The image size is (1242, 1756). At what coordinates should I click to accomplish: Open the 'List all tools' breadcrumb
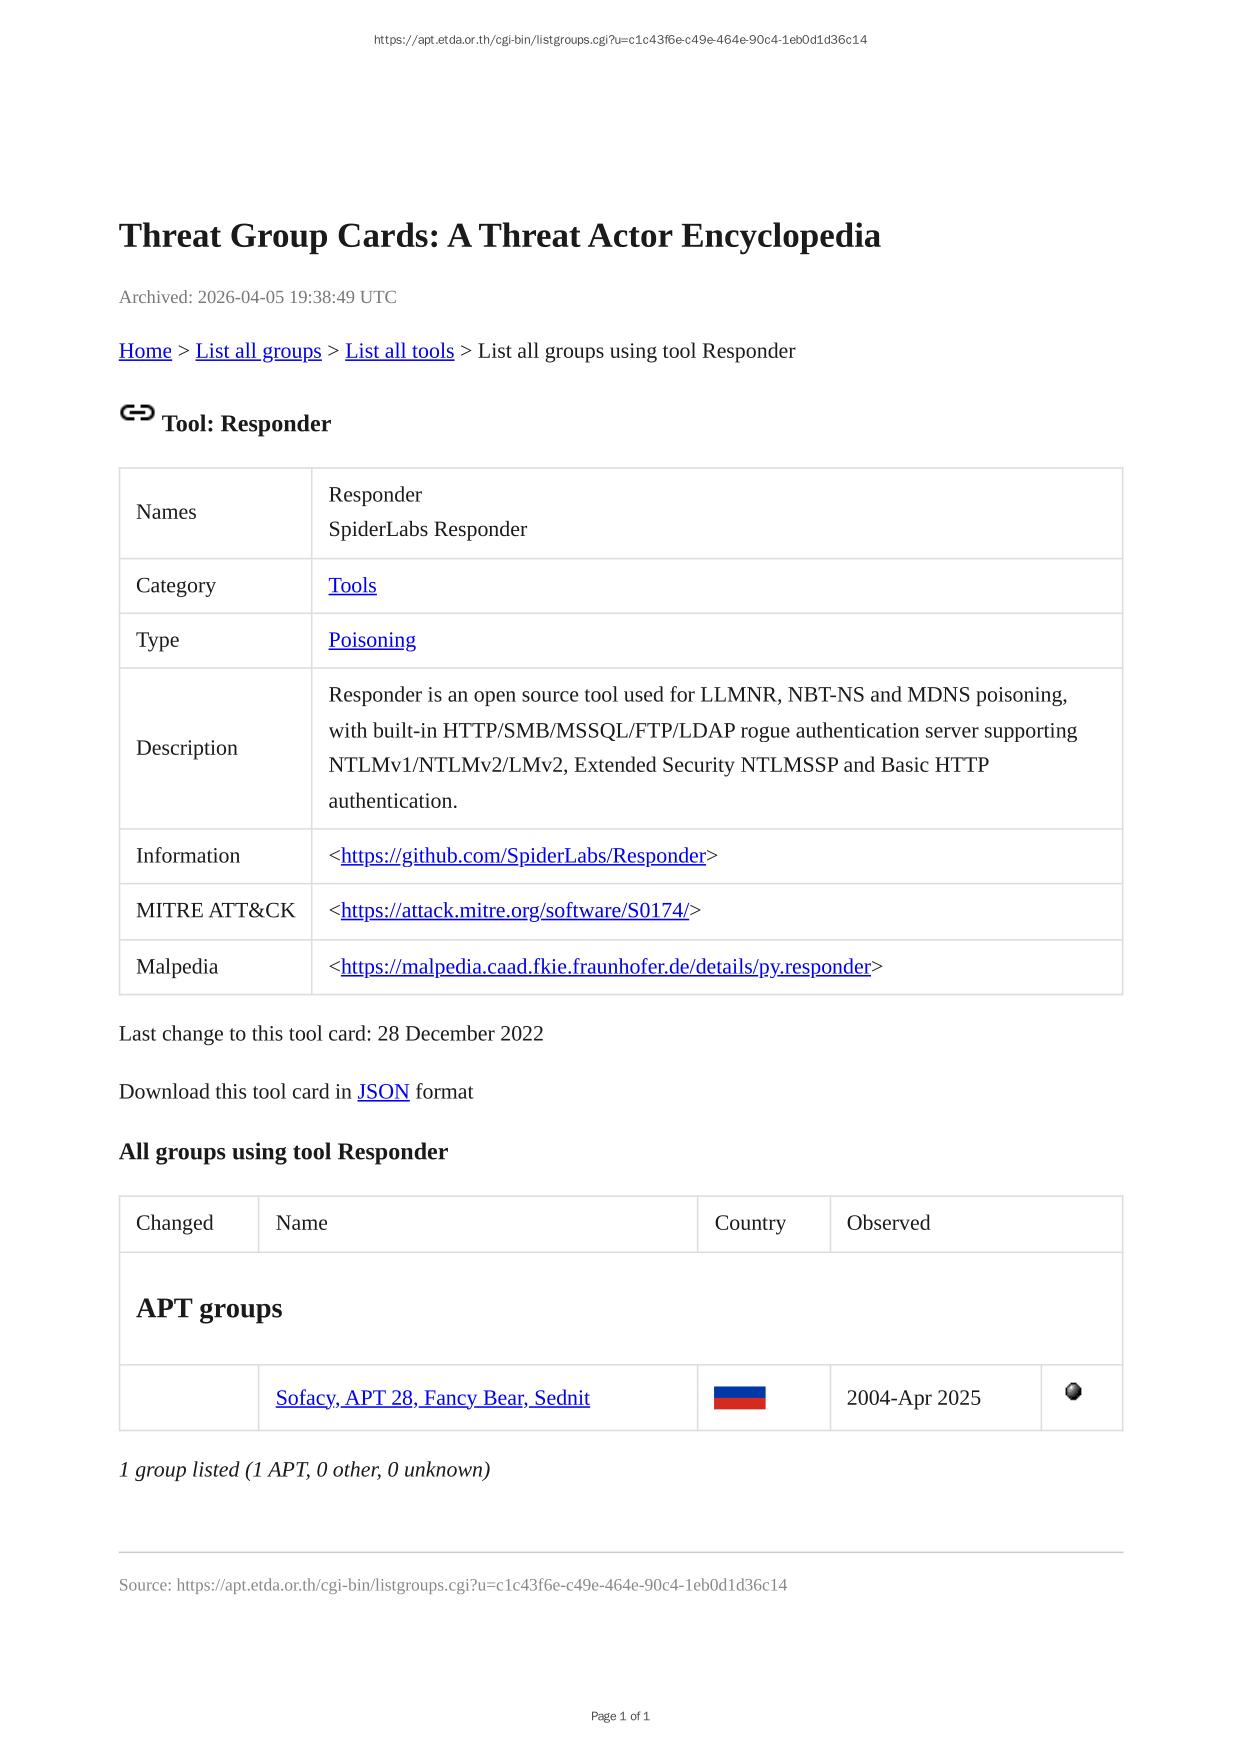[399, 351]
